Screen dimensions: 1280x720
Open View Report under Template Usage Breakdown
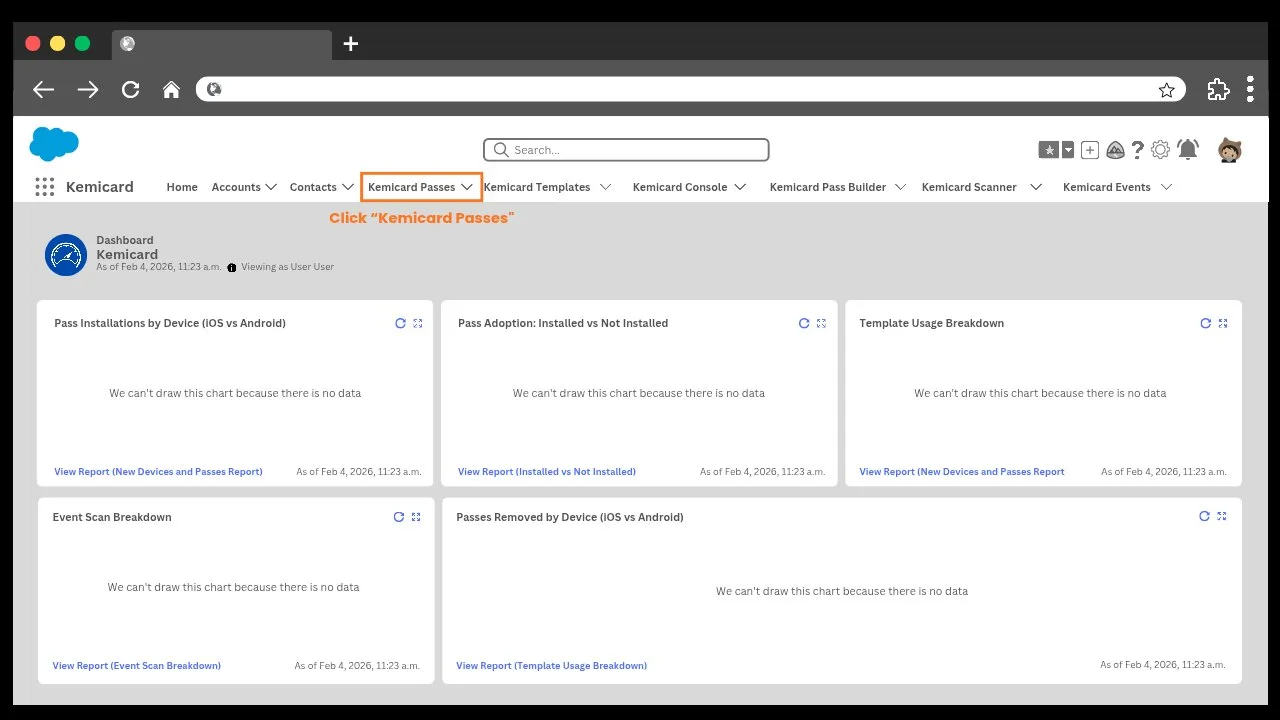962,472
